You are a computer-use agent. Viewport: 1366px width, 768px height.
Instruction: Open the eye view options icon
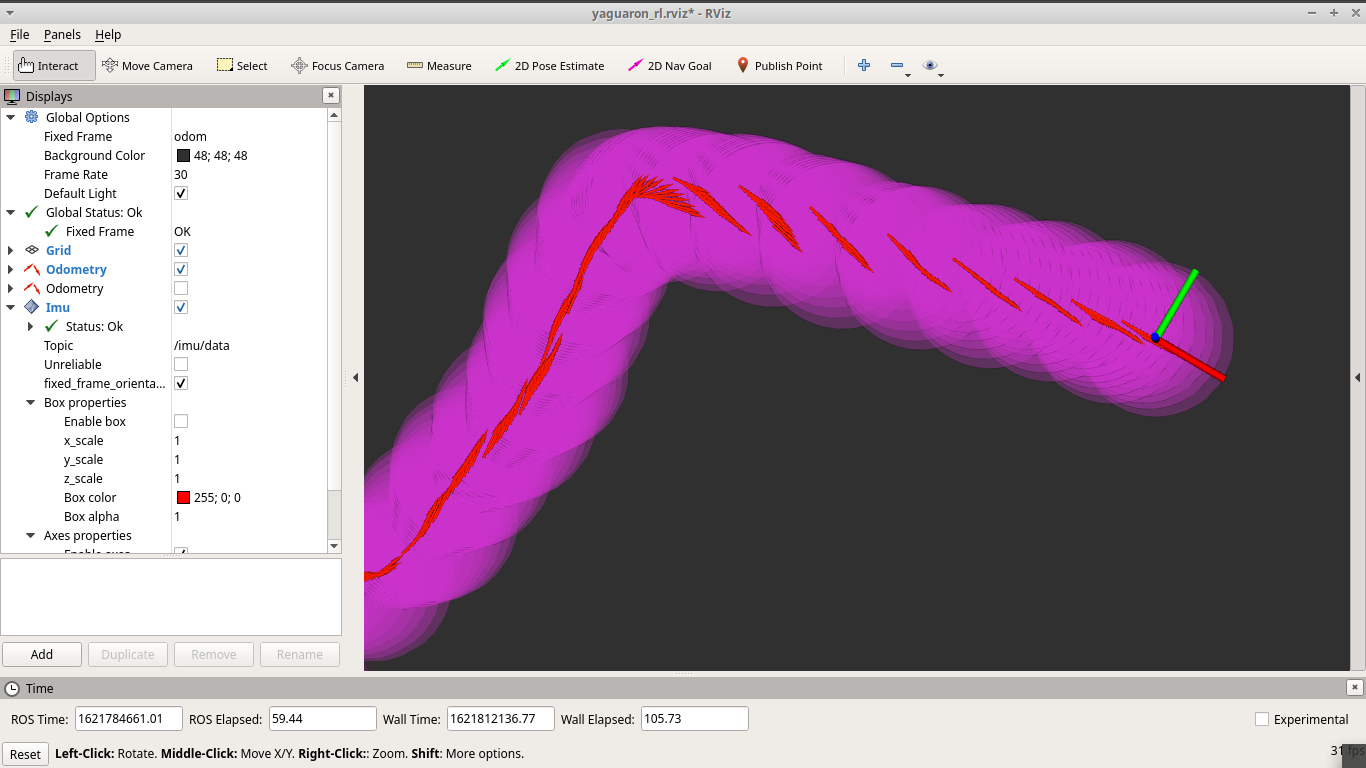coord(930,65)
